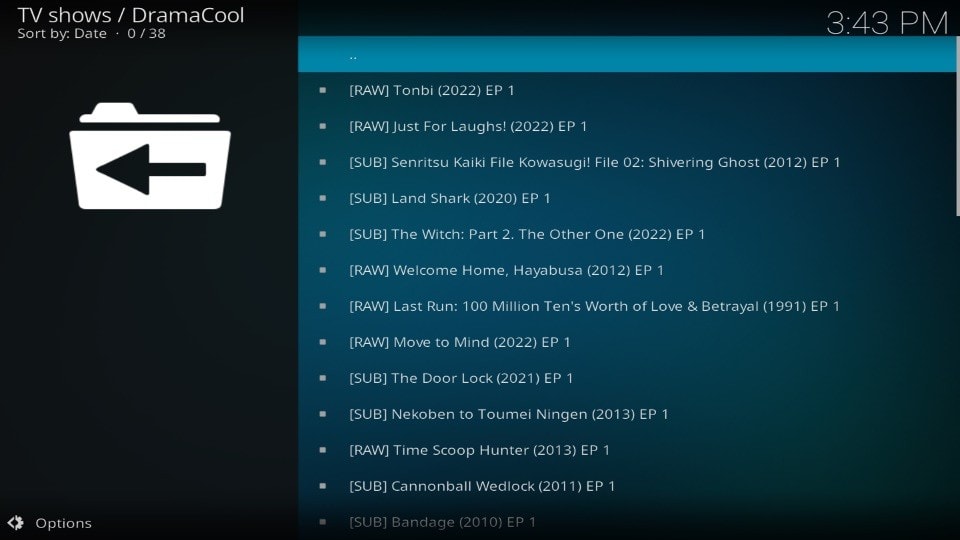Image resolution: width=960 pixels, height=540 pixels.
Task: Click the bullet icon beside Cannonball Wedlock
Action: 323,486
